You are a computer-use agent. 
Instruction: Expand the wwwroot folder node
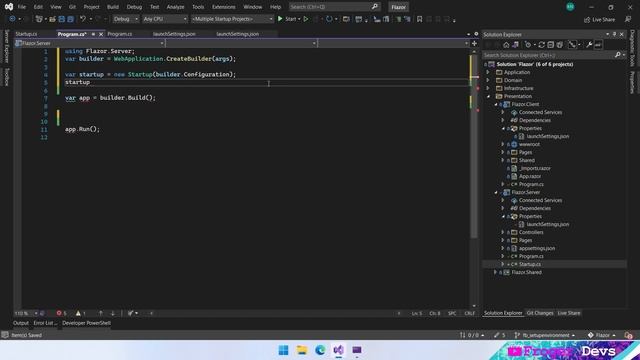503,144
